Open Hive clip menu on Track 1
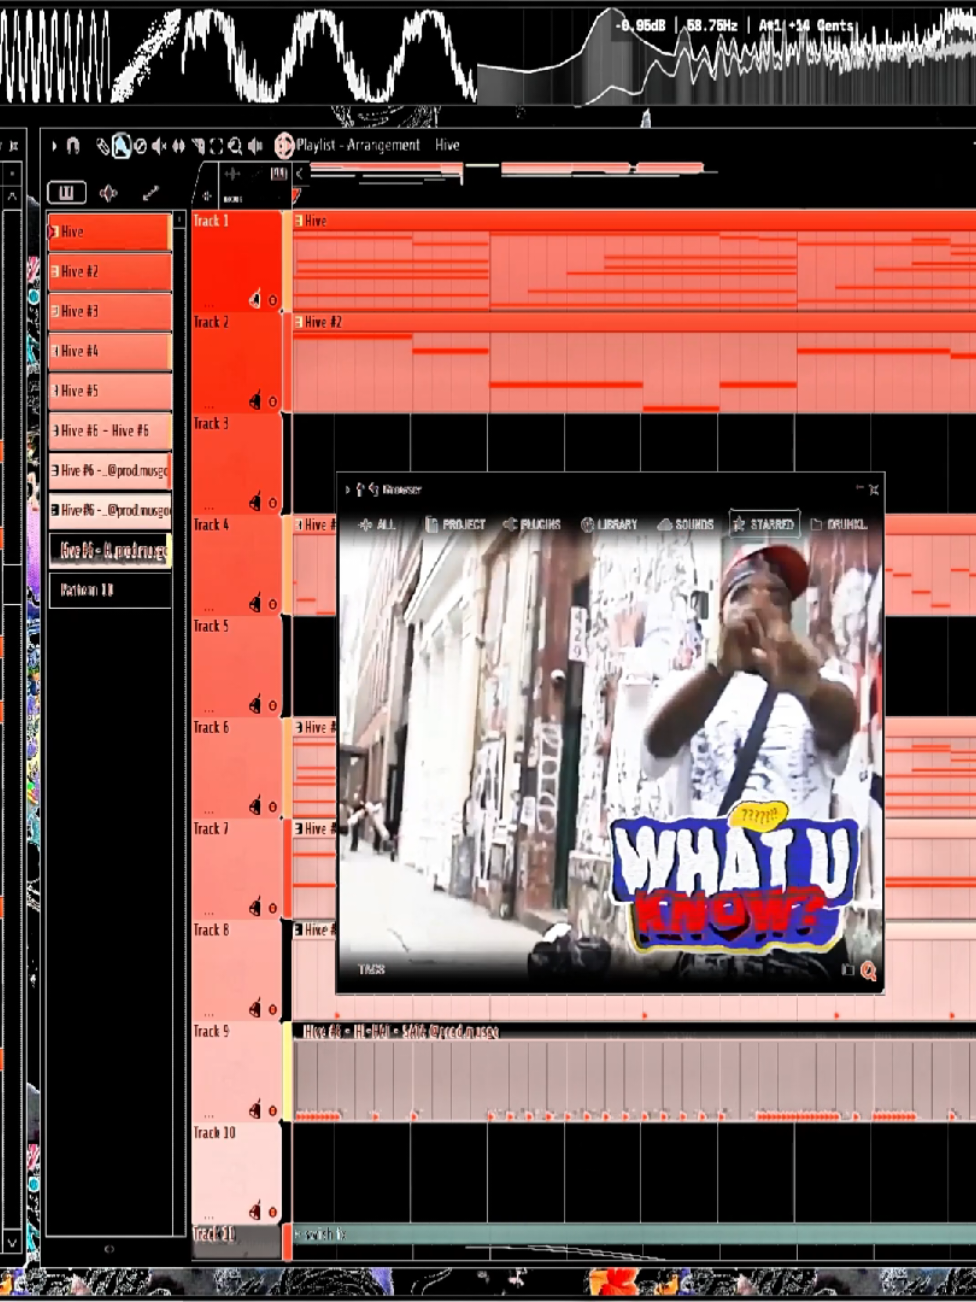976x1302 pixels. (299, 221)
